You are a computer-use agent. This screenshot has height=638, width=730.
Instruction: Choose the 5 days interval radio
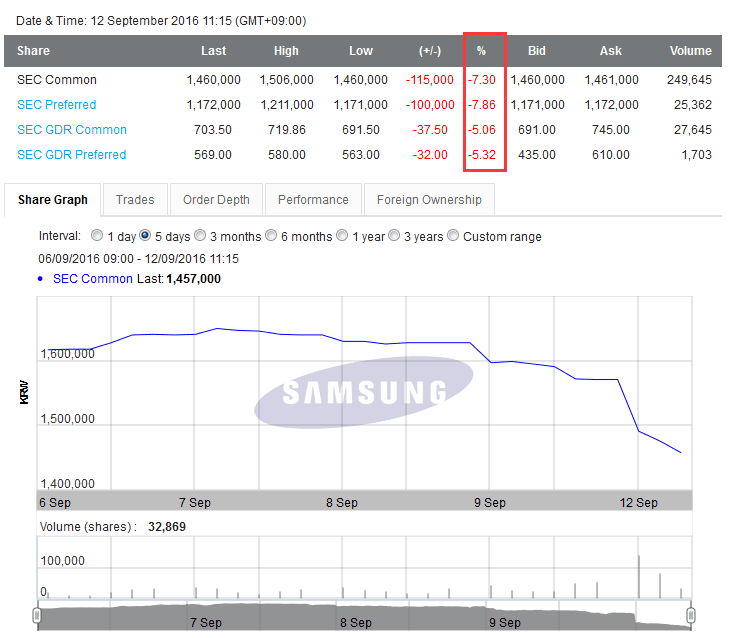pyautogui.click(x=146, y=237)
